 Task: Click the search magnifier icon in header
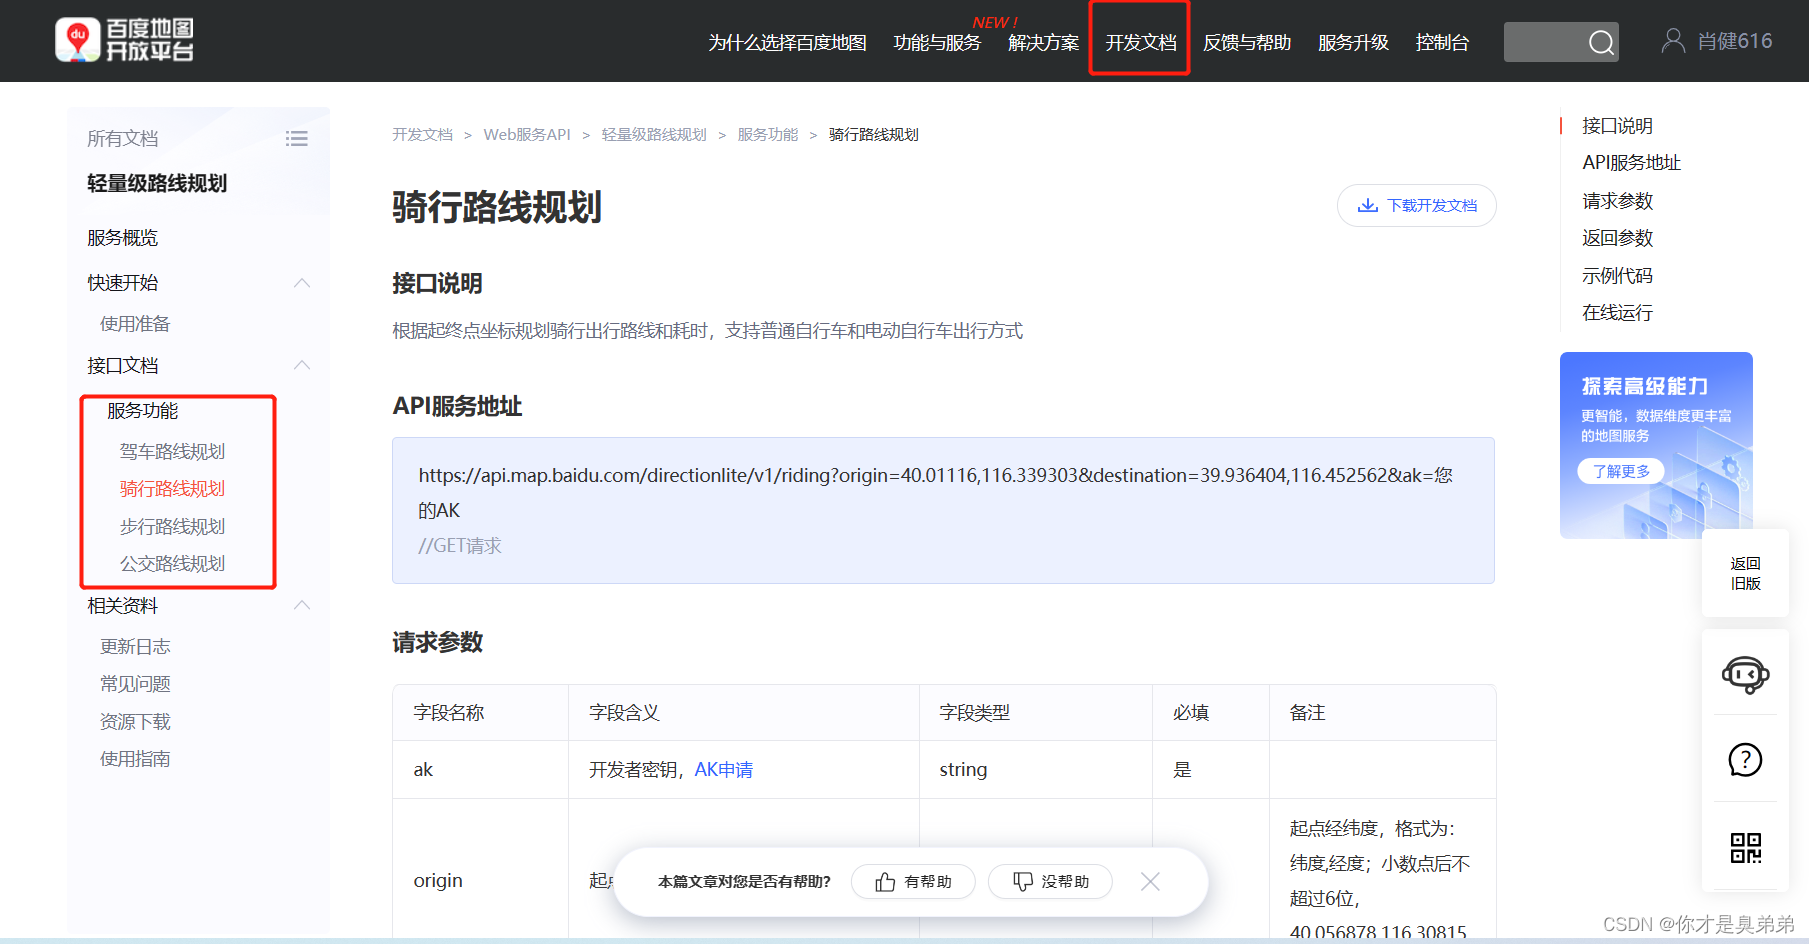pyautogui.click(x=1601, y=42)
